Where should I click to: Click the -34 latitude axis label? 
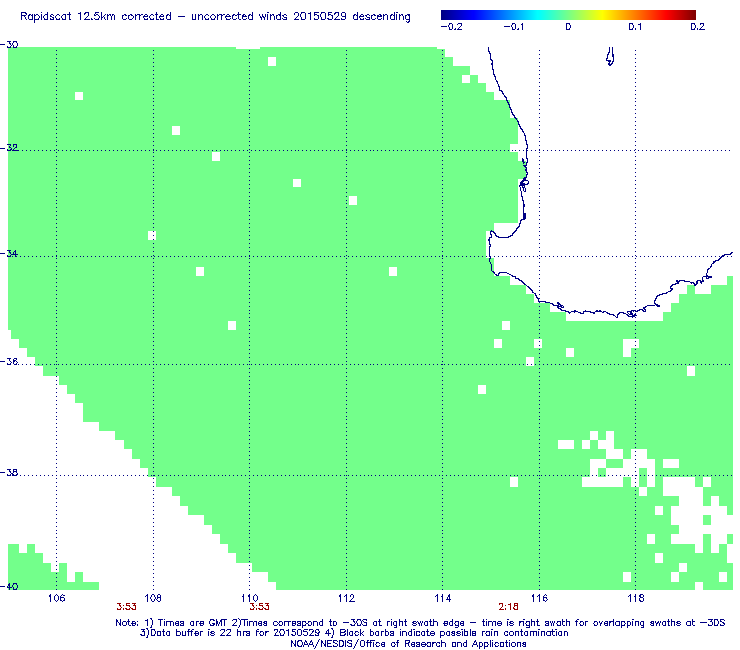(9, 254)
